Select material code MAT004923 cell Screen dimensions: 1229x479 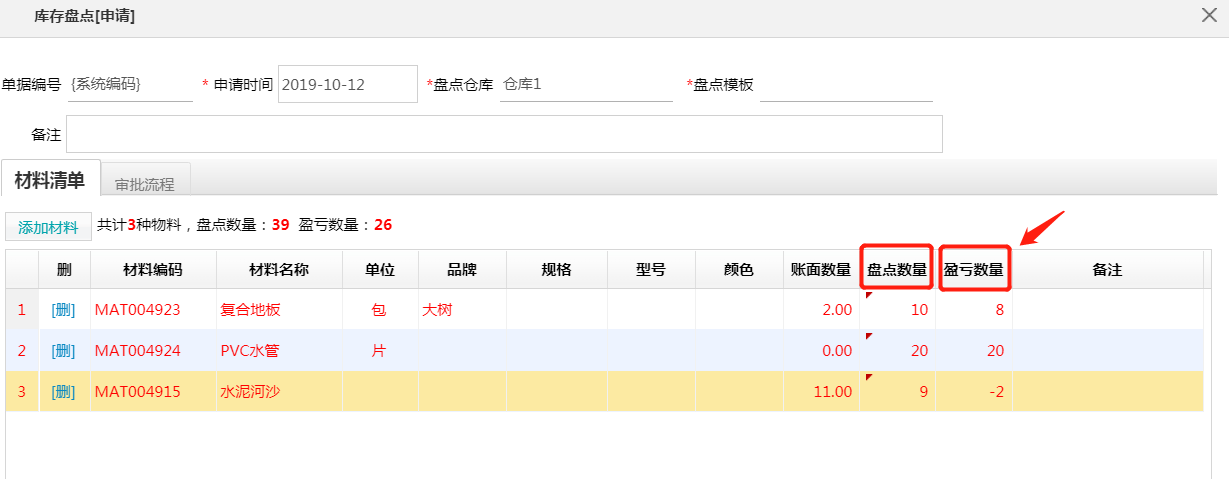[x=138, y=310]
